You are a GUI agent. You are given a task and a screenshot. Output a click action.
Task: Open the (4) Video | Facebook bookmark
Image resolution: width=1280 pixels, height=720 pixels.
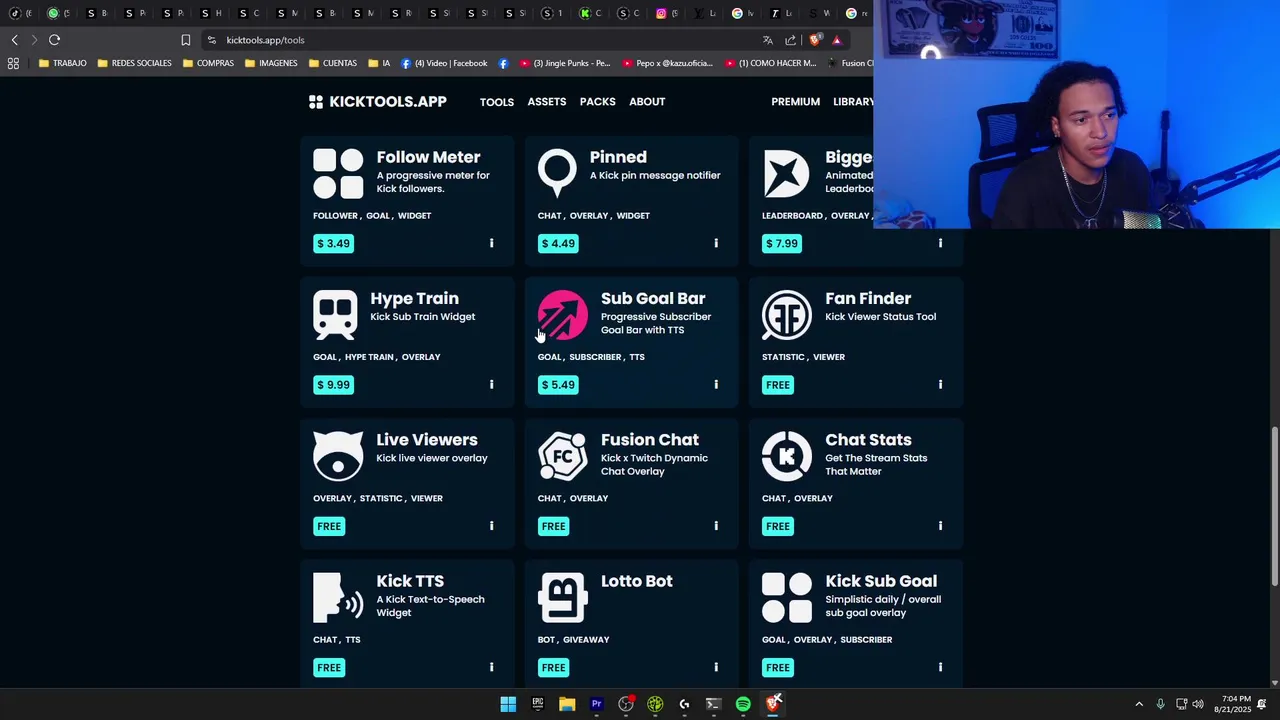pos(444,63)
